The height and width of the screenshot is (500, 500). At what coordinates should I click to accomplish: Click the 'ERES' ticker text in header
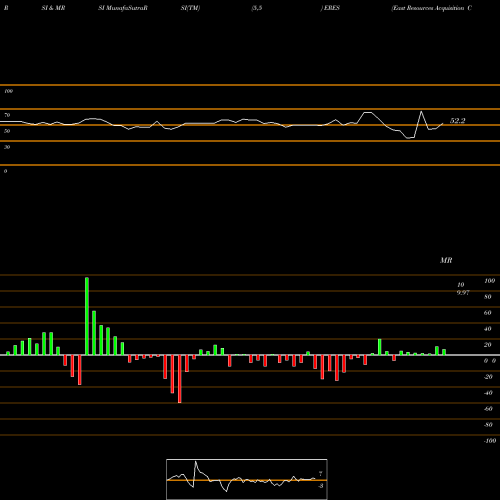[x=332, y=8]
